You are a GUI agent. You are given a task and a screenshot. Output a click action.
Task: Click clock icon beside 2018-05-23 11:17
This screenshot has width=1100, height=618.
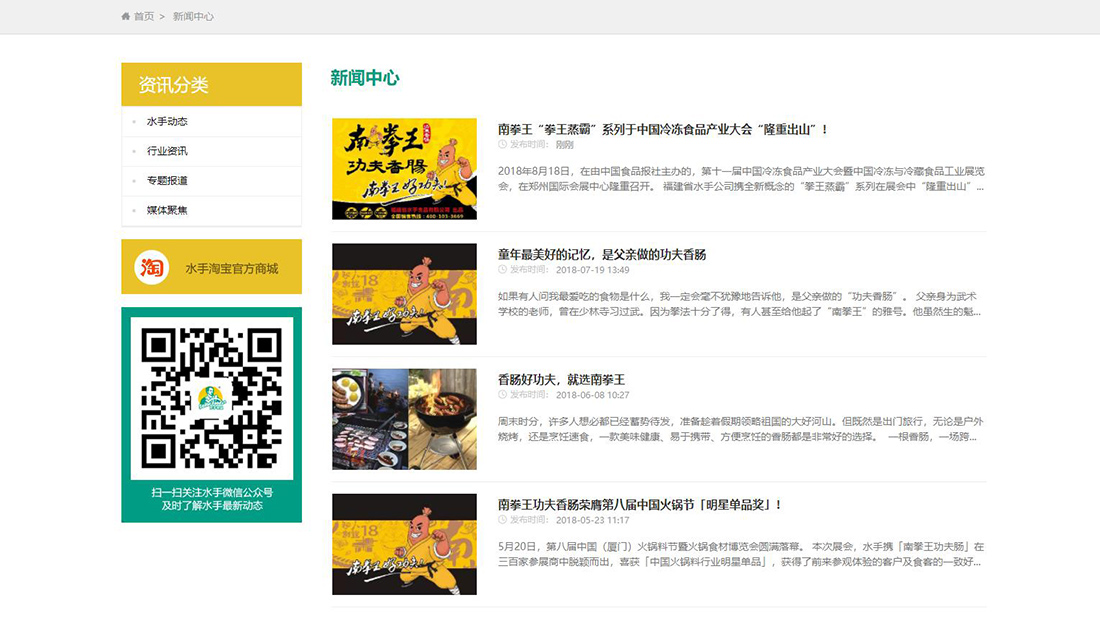(x=502, y=520)
